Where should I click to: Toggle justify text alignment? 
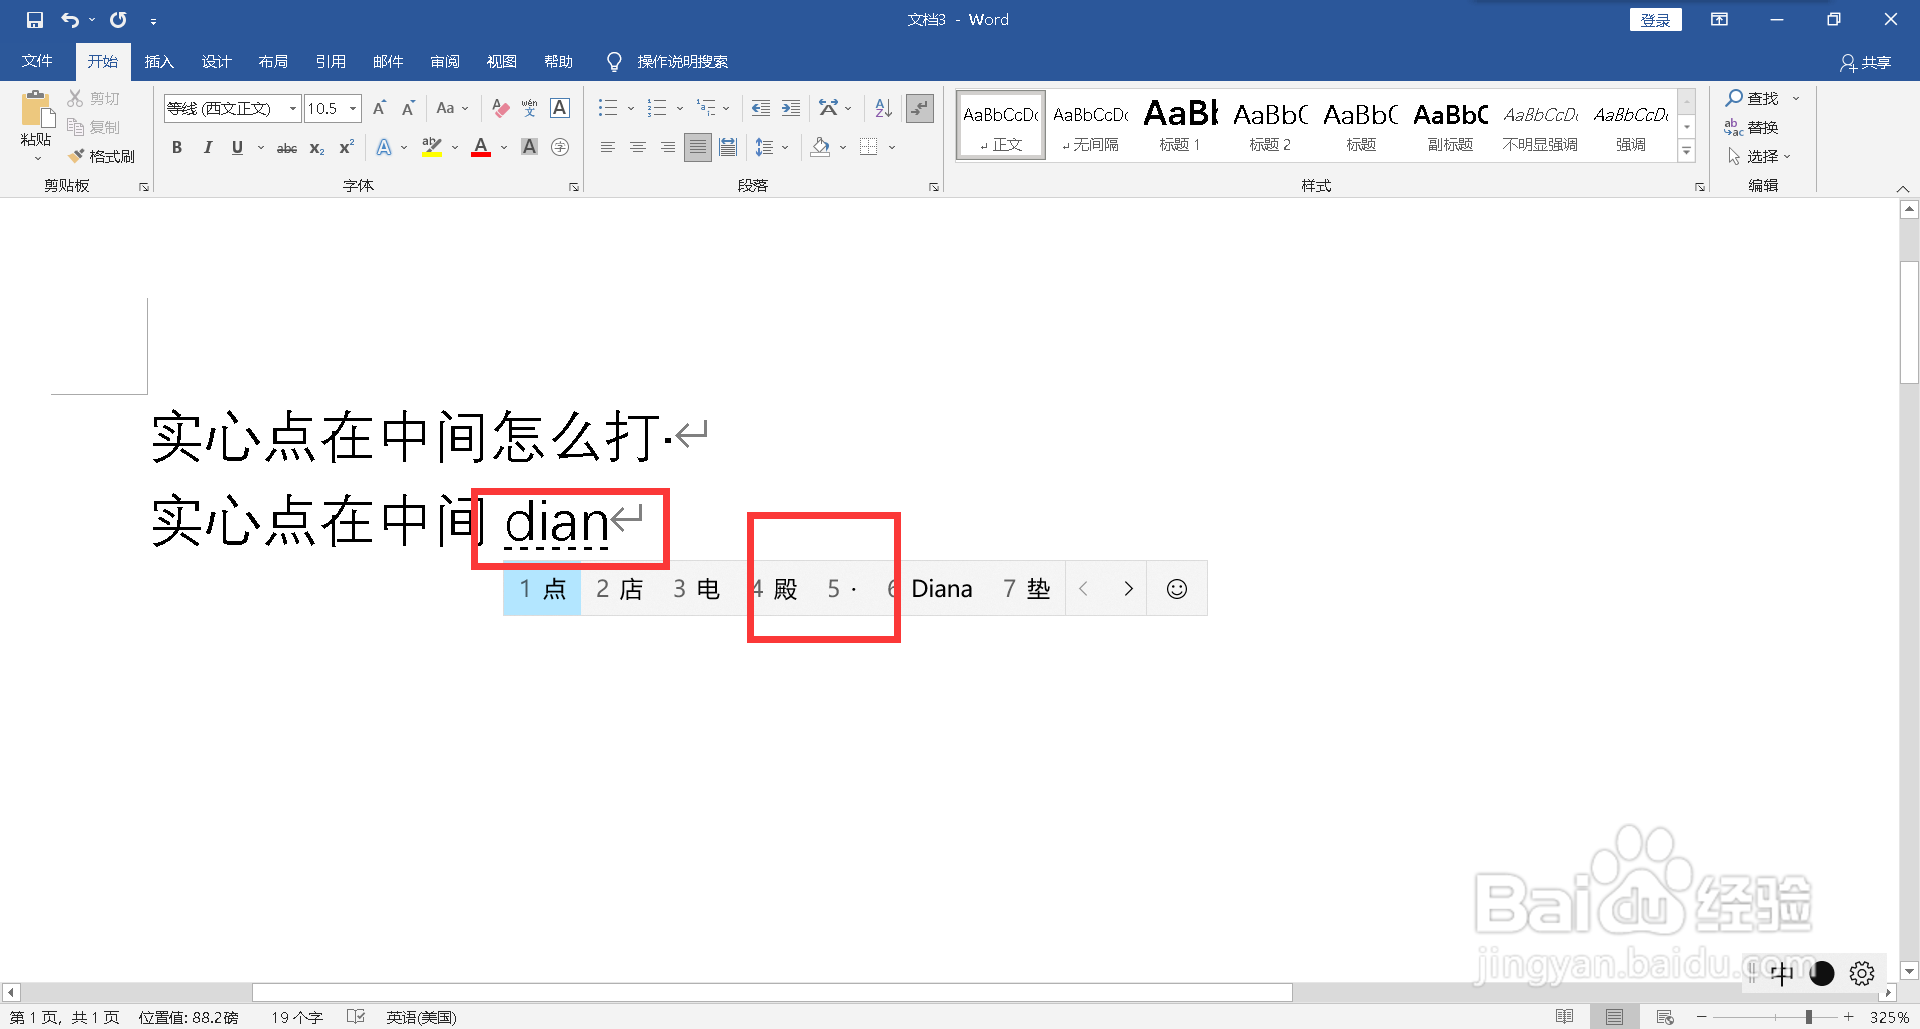pyautogui.click(x=698, y=147)
